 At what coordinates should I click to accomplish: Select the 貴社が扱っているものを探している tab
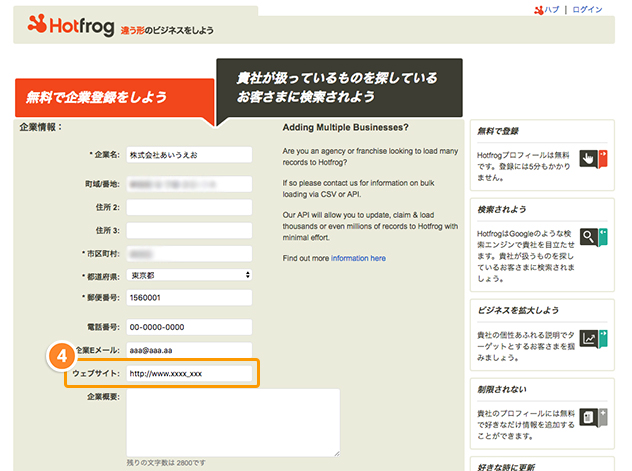click(x=339, y=87)
